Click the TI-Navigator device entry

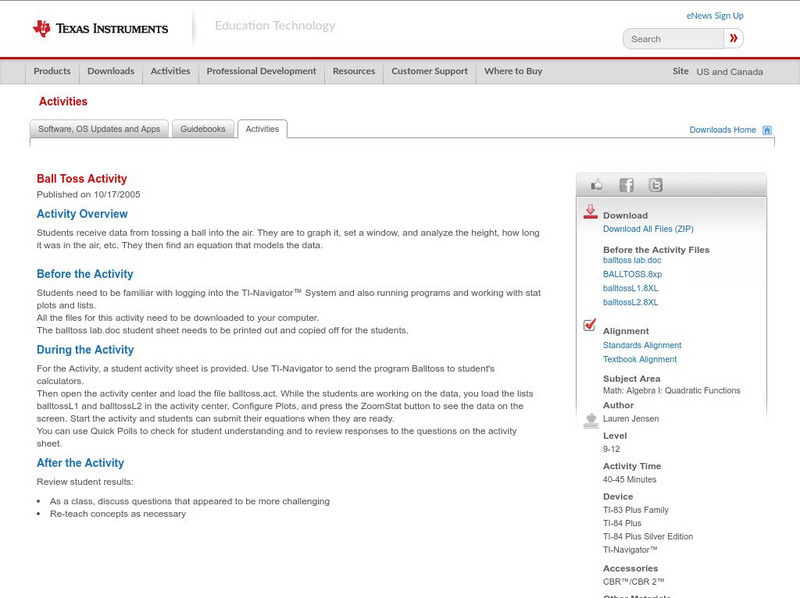[x=630, y=550]
